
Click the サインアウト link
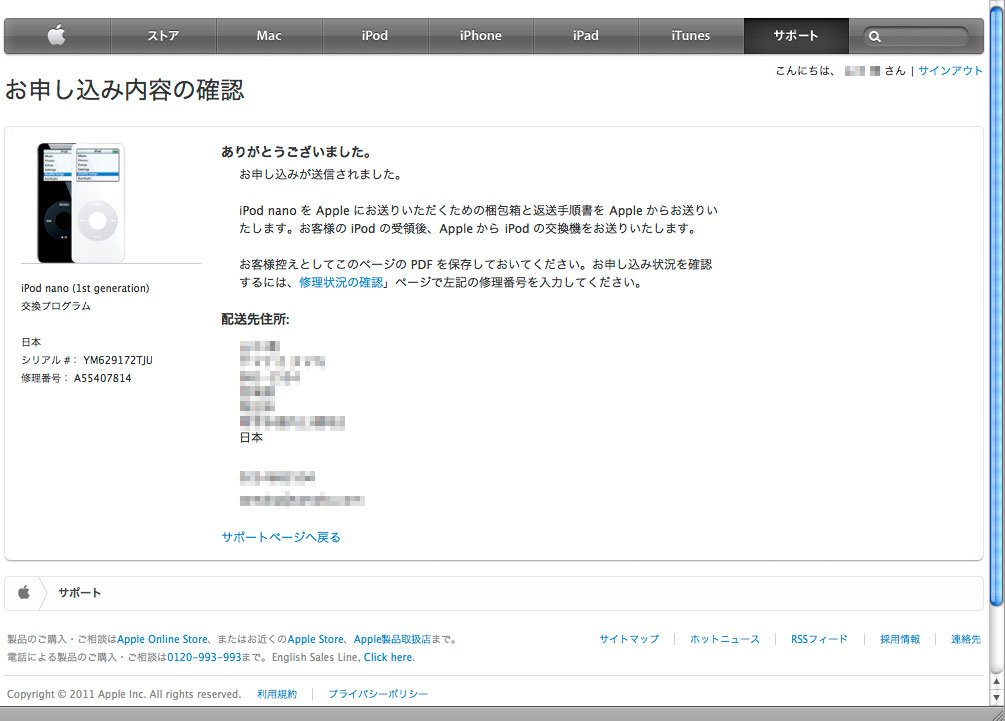(x=950, y=71)
